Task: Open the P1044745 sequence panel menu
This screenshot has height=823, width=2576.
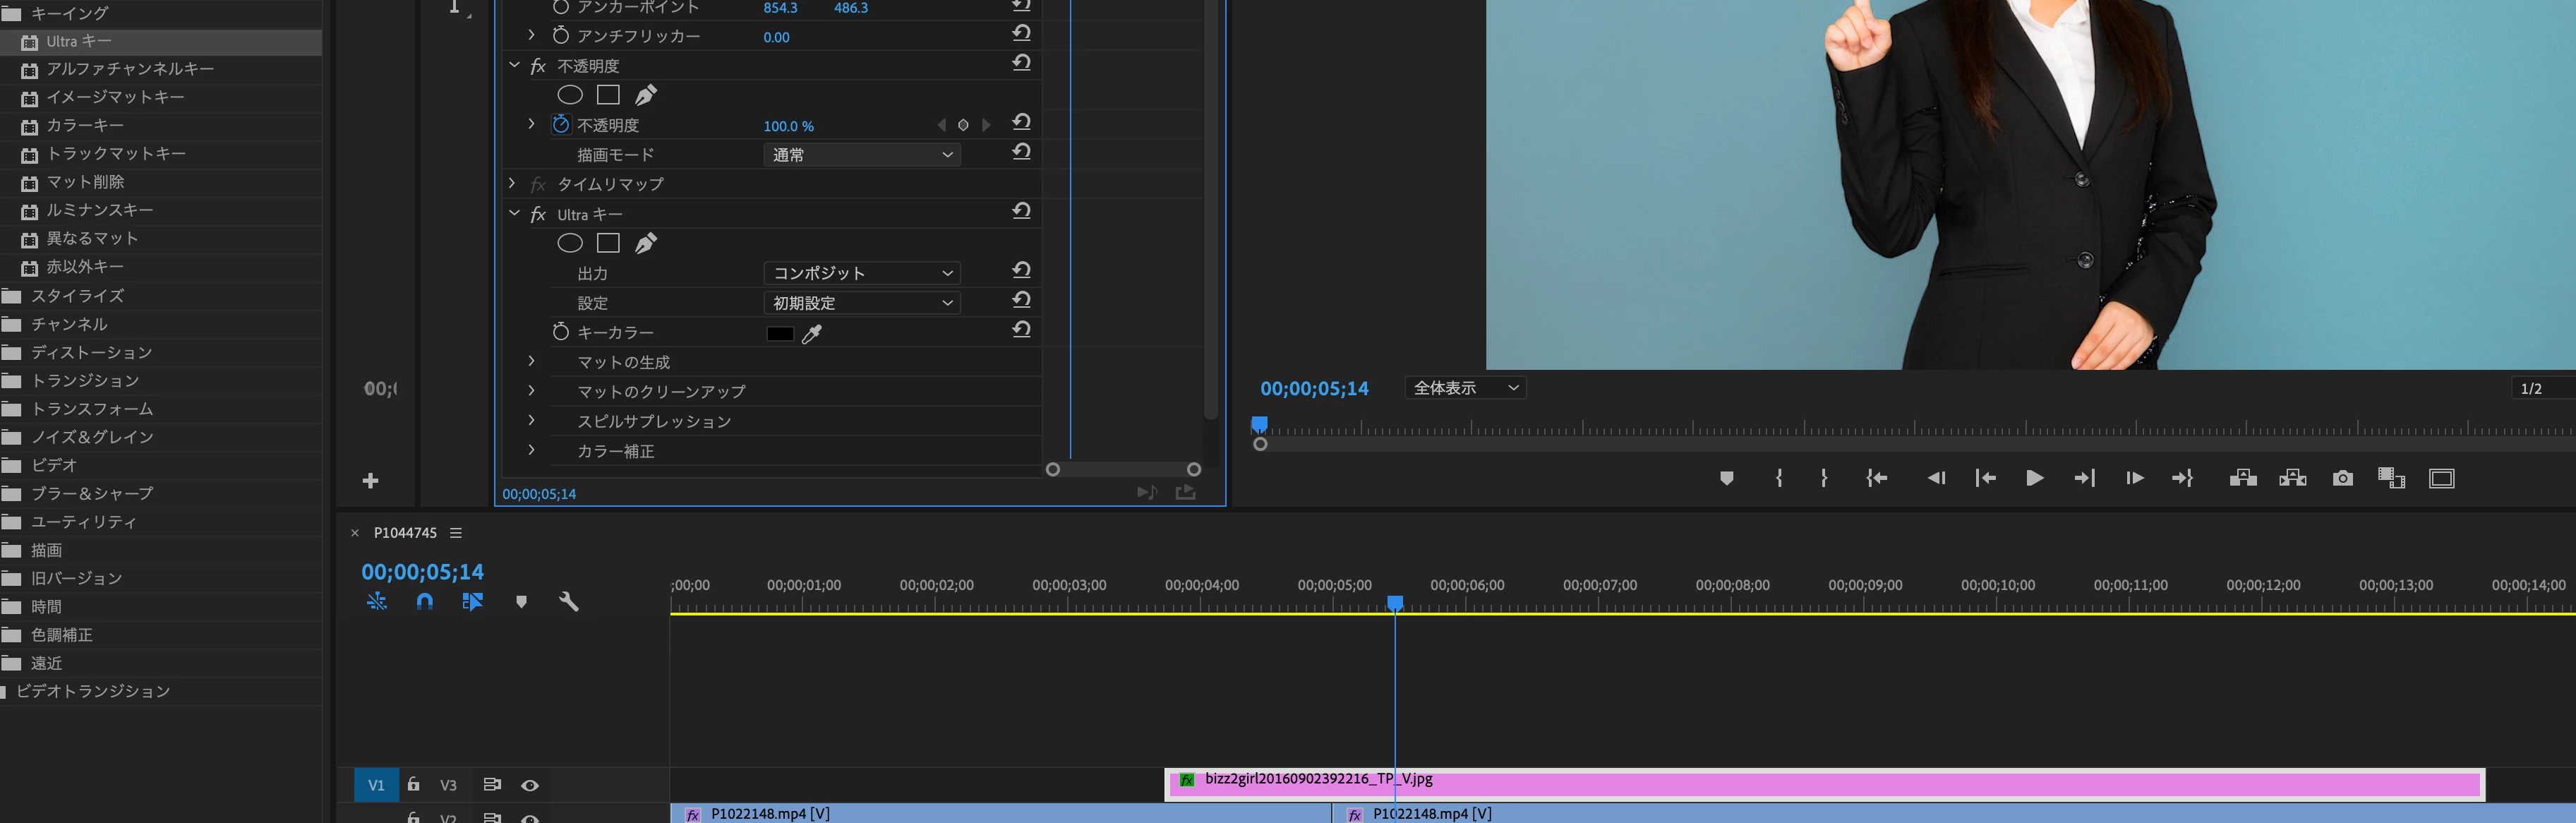Action: click(x=456, y=533)
